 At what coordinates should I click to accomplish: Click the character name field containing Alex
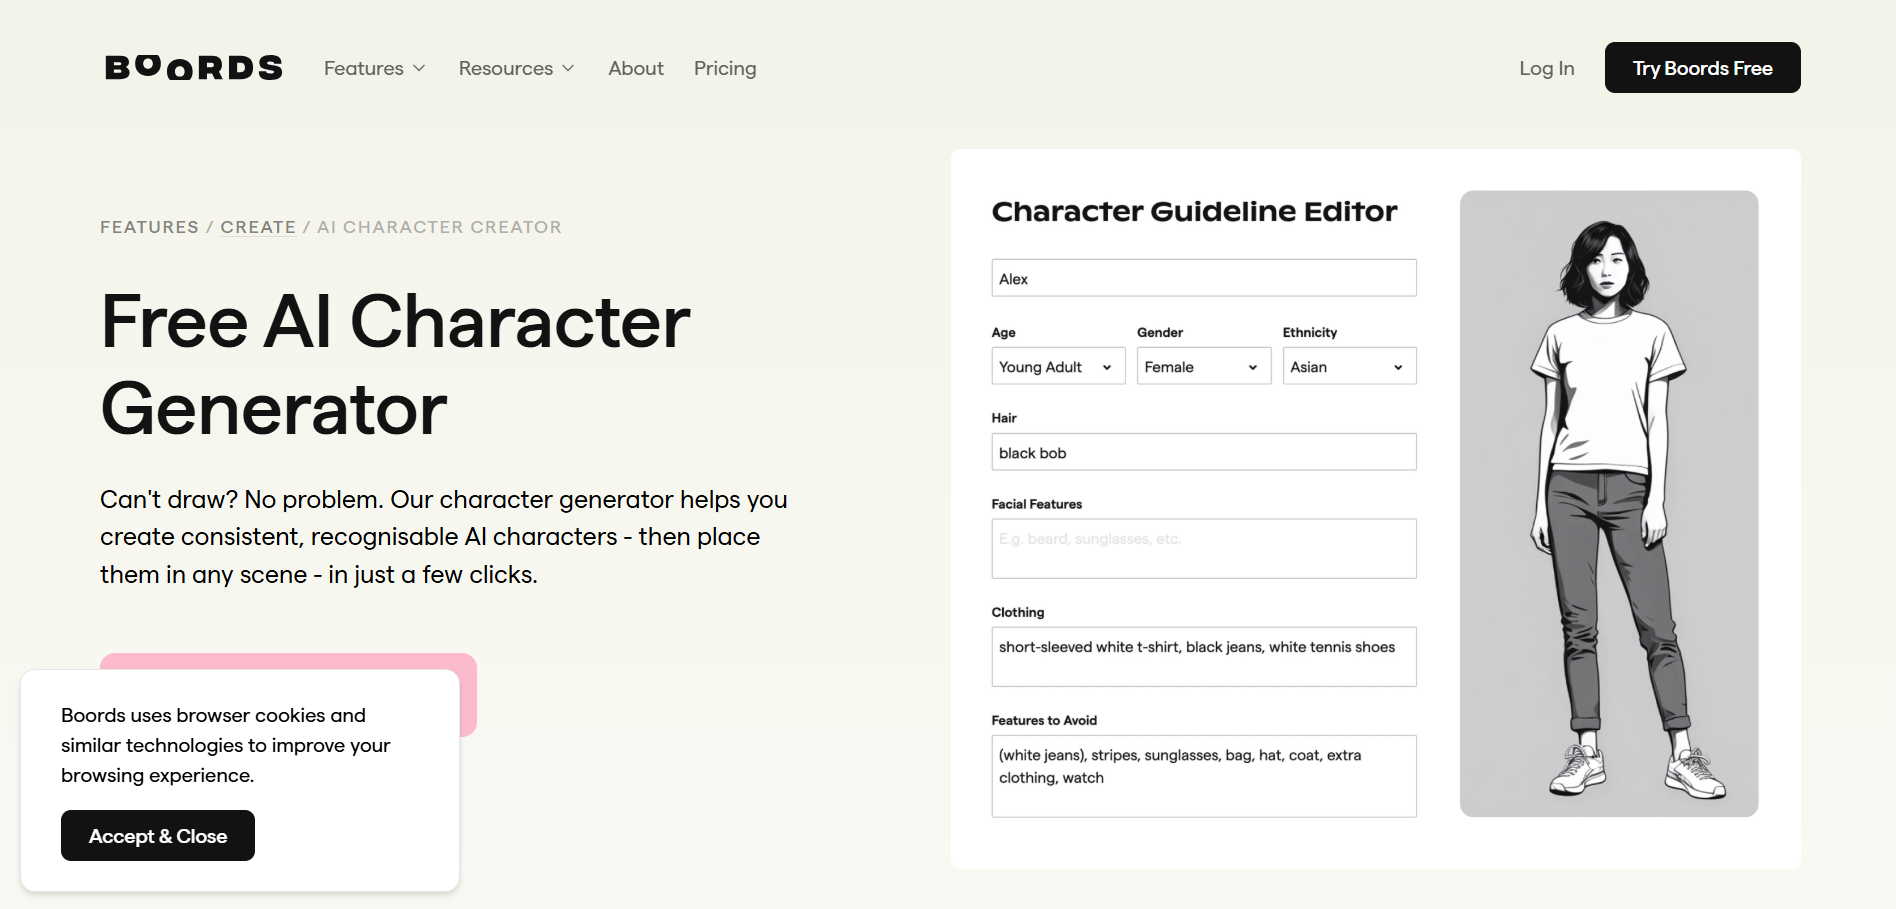[1203, 278]
